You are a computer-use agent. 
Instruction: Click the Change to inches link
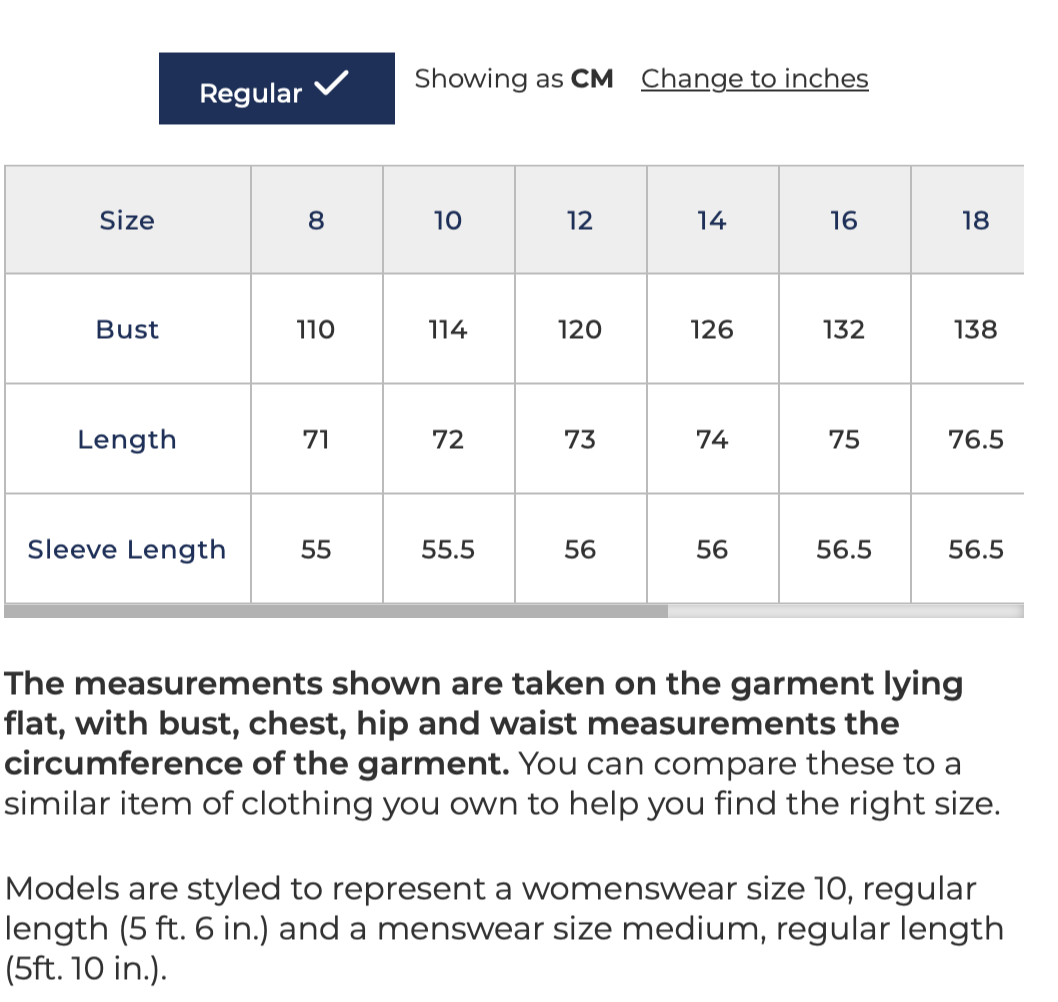tap(754, 79)
